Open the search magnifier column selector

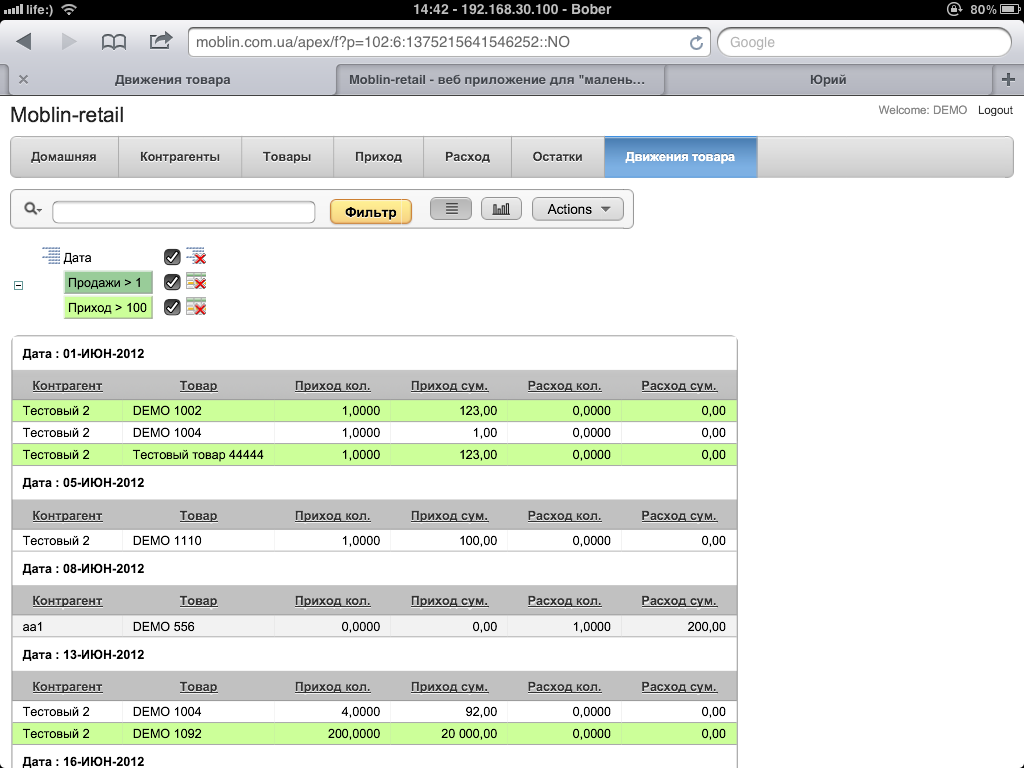[33, 209]
